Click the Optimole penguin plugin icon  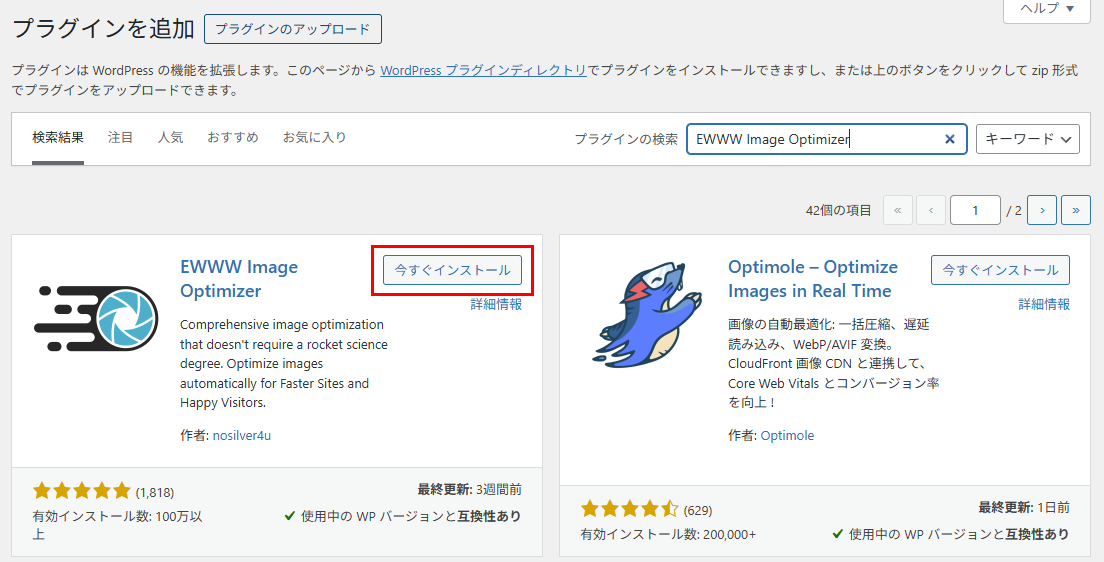[x=648, y=314]
